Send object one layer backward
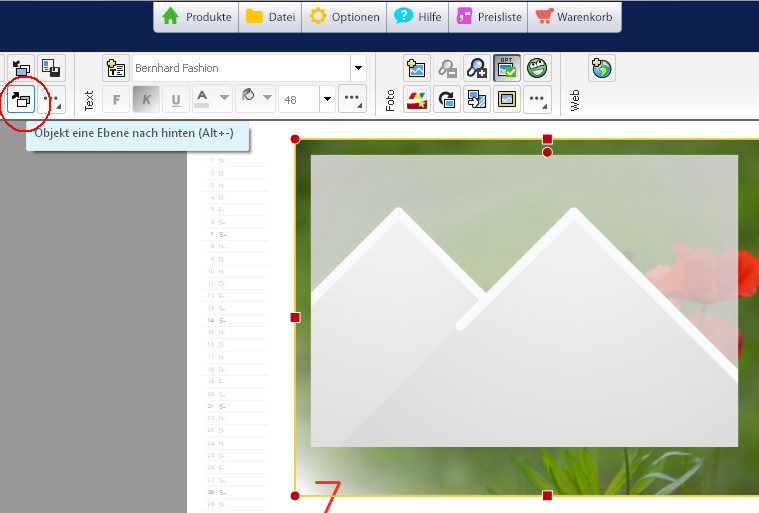This screenshot has width=759, height=513. pyautogui.click(x=21, y=99)
